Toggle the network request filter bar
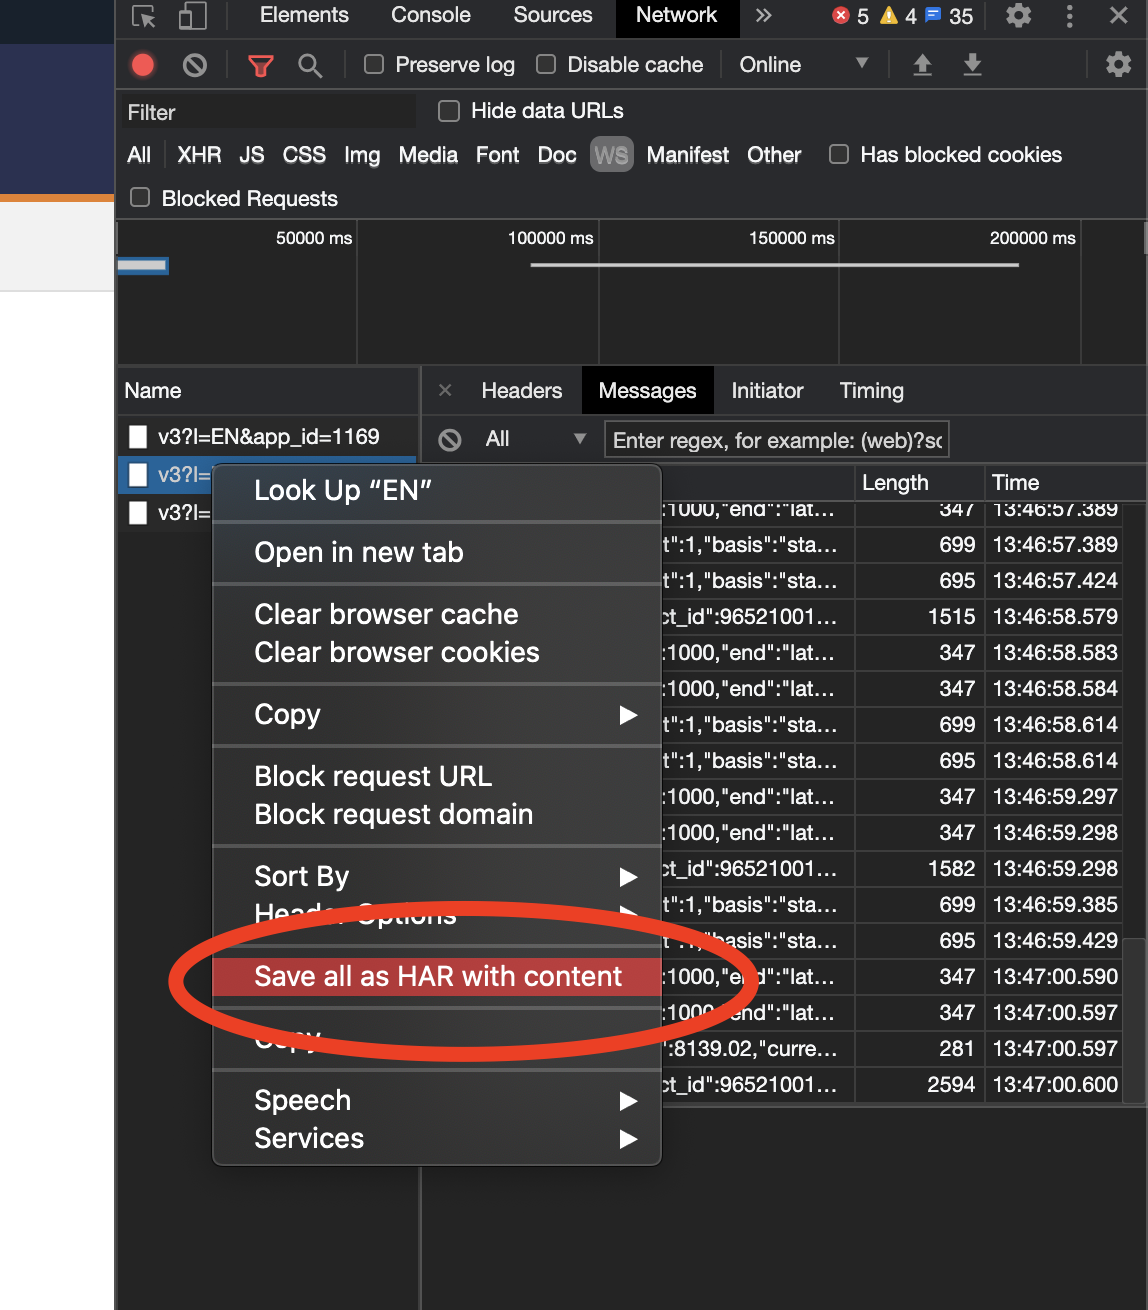Screen dimensions: 1148x1310 point(260,64)
